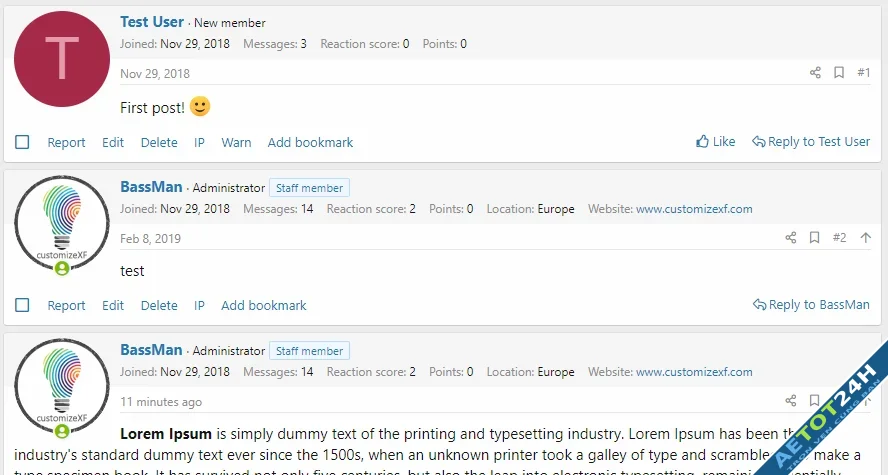
Task: Click bookmark icon on post #2
Action: coord(815,238)
